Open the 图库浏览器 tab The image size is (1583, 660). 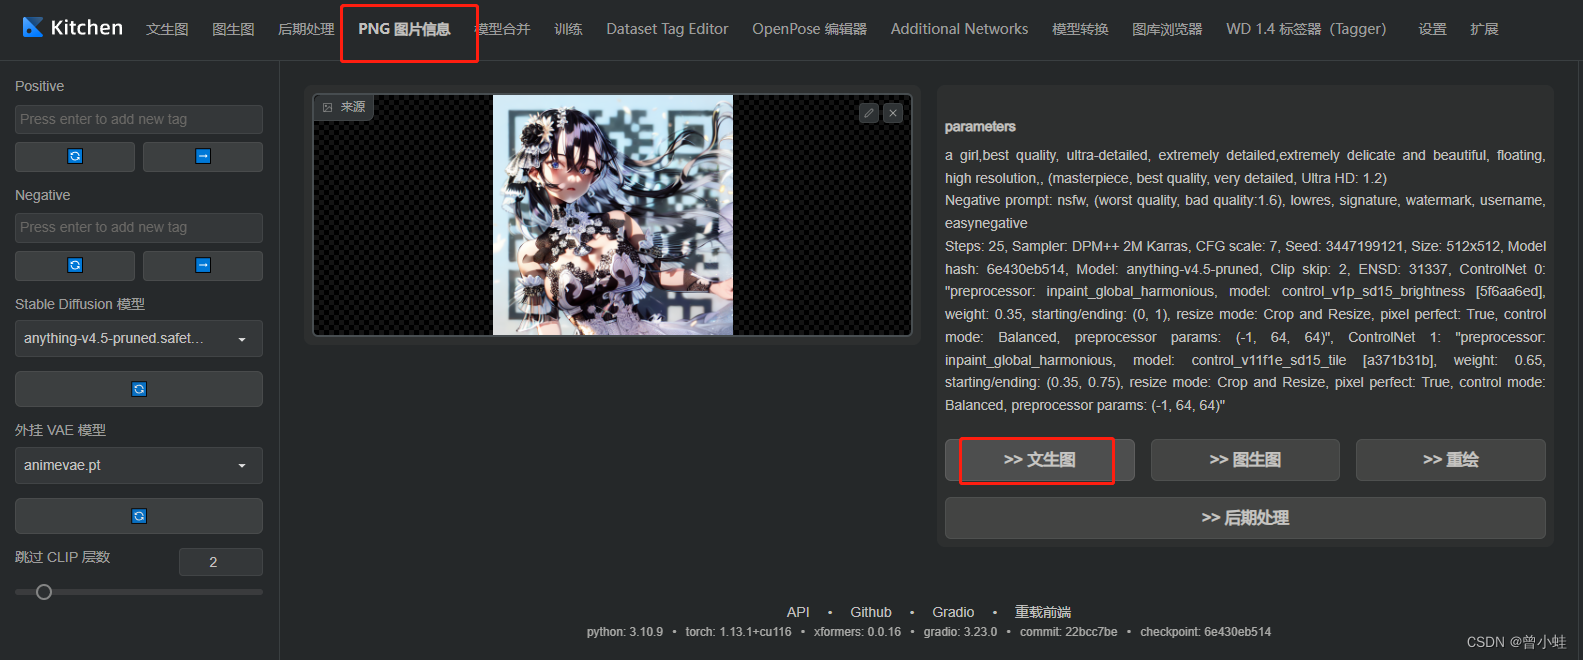(1167, 29)
